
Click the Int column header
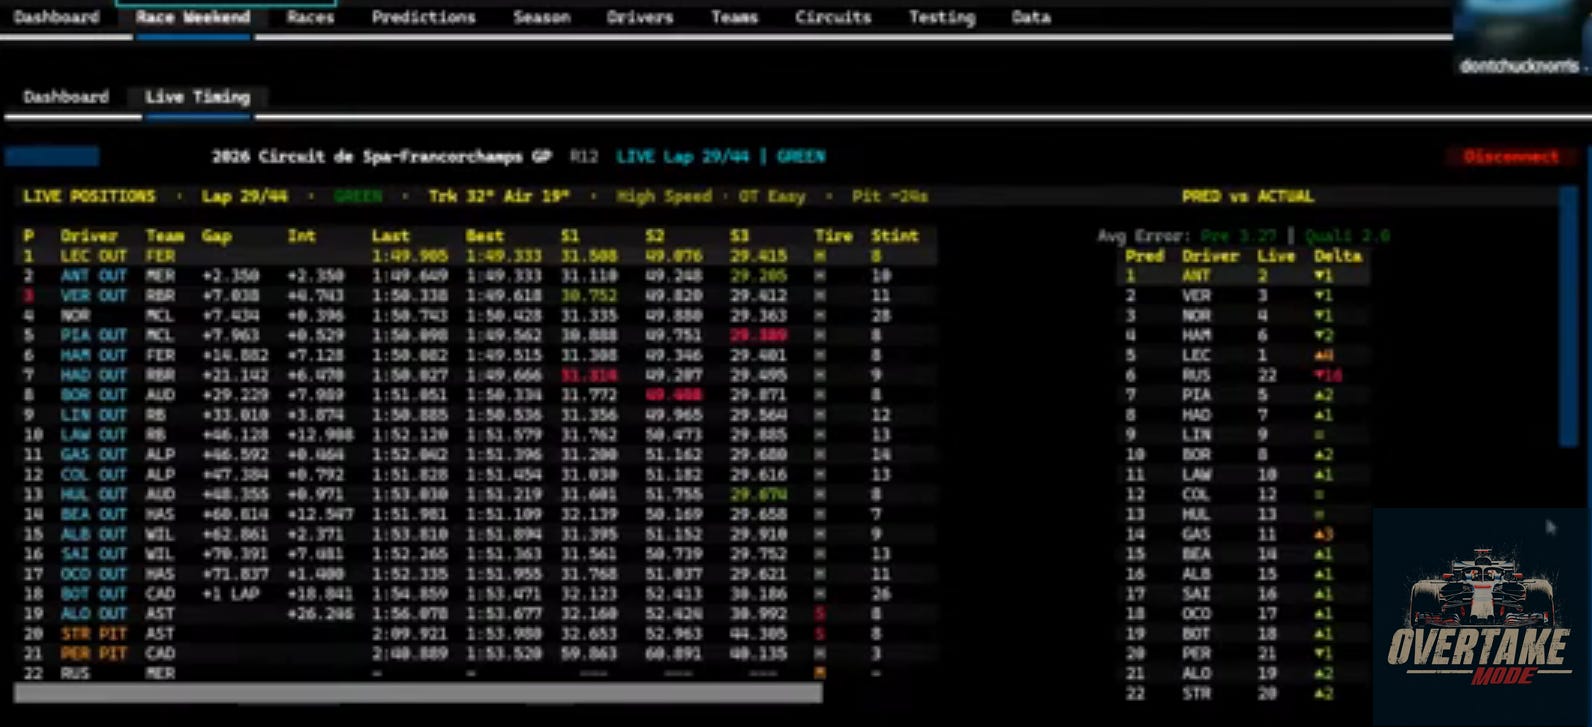click(301, 236)
